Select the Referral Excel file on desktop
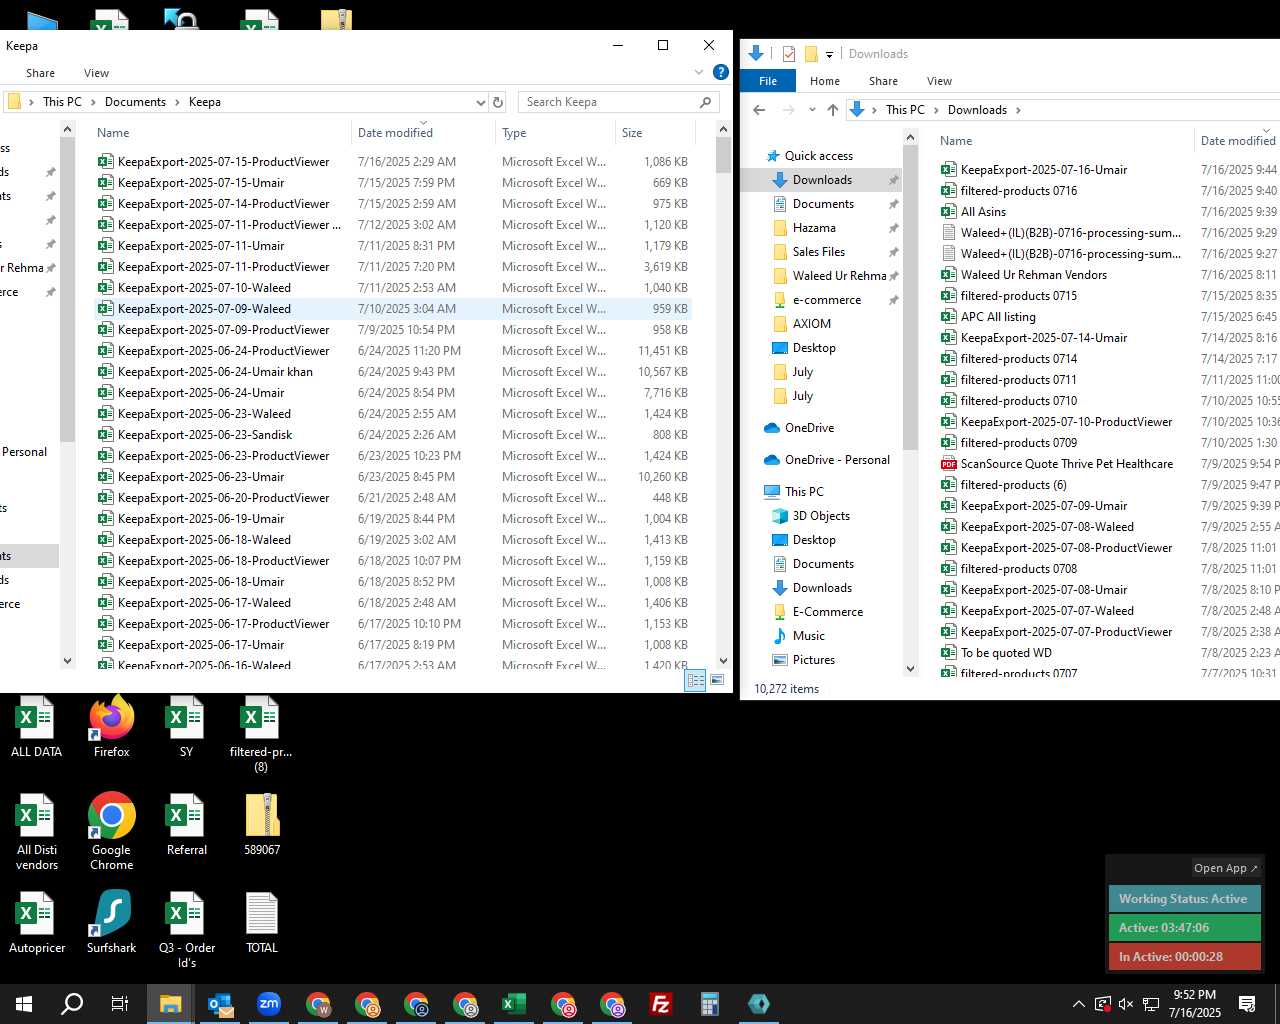Screen dimensions: 1280x1024 point(186,825)
